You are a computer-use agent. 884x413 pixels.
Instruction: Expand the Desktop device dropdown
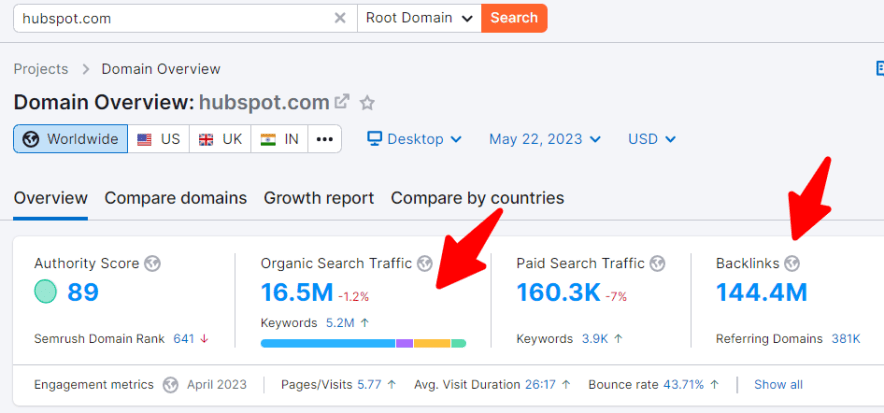(414, 139)
